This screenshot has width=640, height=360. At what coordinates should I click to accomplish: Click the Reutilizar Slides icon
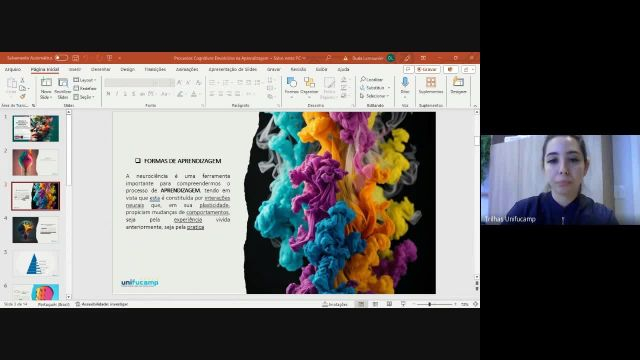click(63, 83)
